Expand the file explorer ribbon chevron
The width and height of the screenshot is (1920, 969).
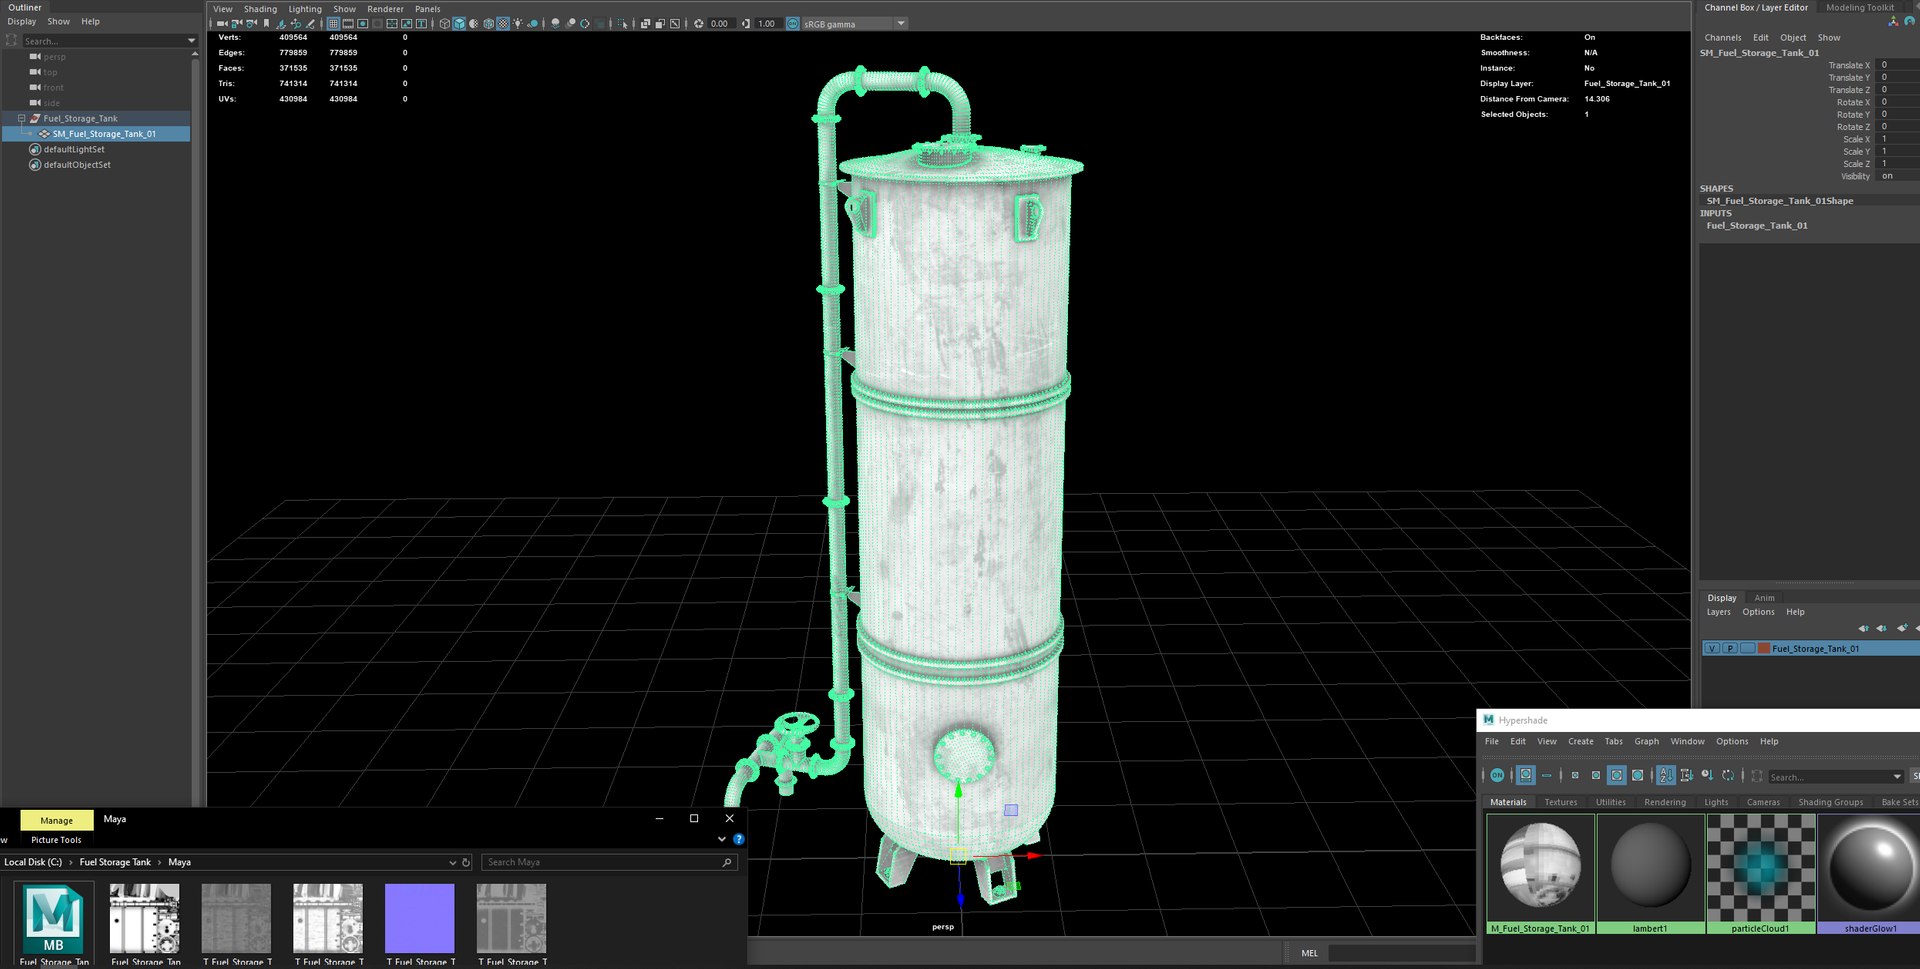(x=722, y=839)
